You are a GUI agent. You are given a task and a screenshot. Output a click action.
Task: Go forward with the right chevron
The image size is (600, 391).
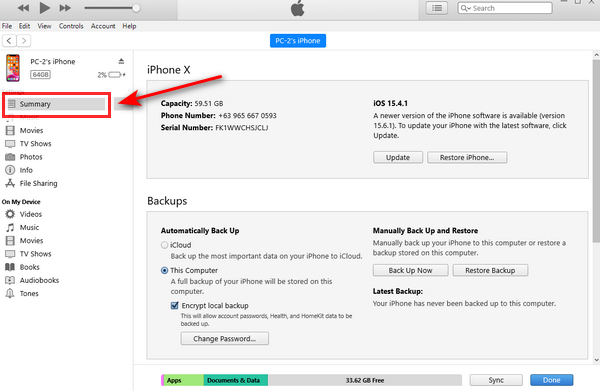[24, 41]
